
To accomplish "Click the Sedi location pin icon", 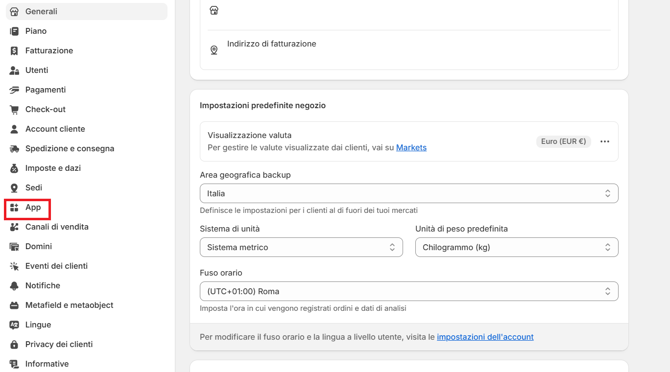I will tap(14, 188).
